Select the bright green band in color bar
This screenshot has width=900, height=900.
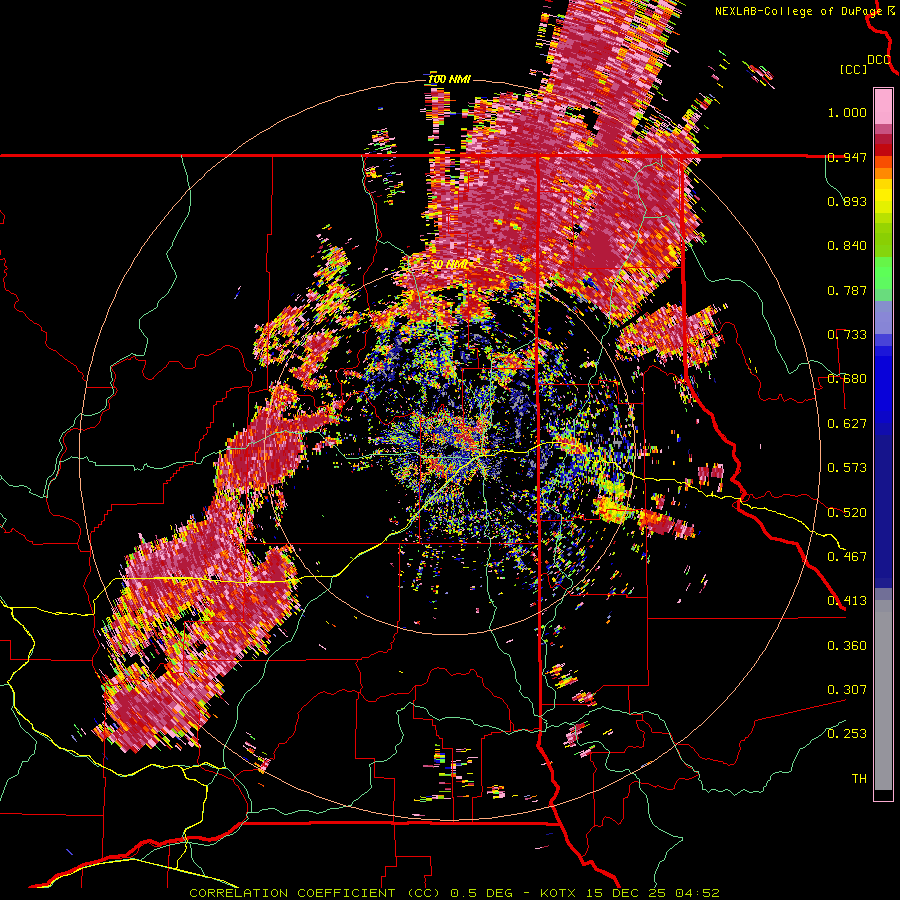(x=883, y=273)
